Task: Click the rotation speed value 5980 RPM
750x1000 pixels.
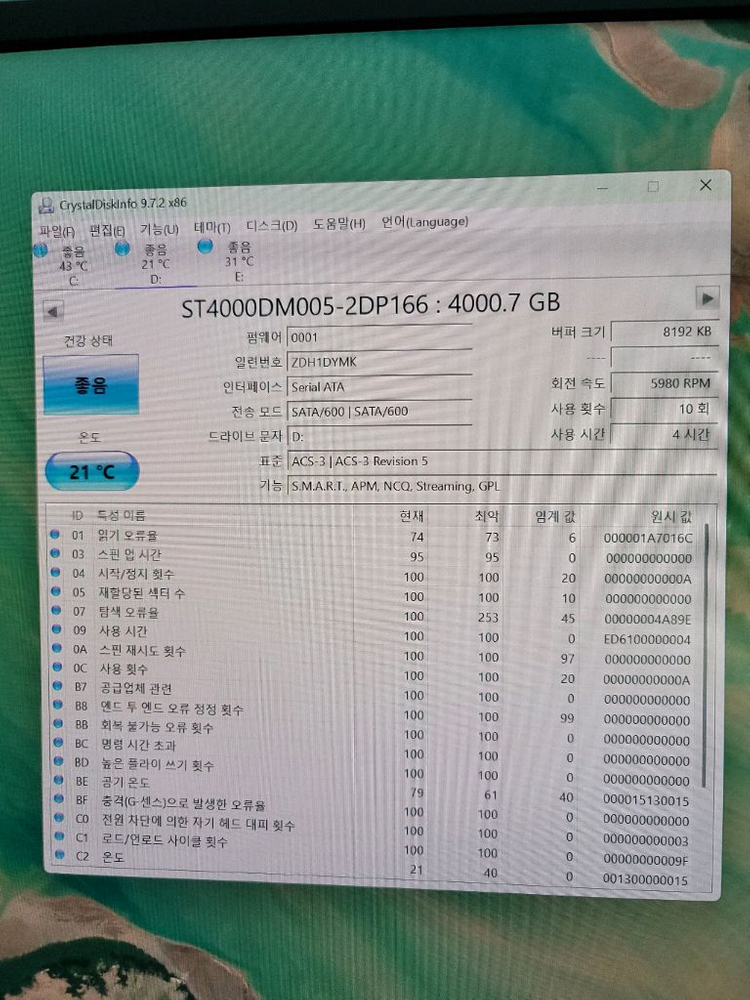Action: coord(665,383)
